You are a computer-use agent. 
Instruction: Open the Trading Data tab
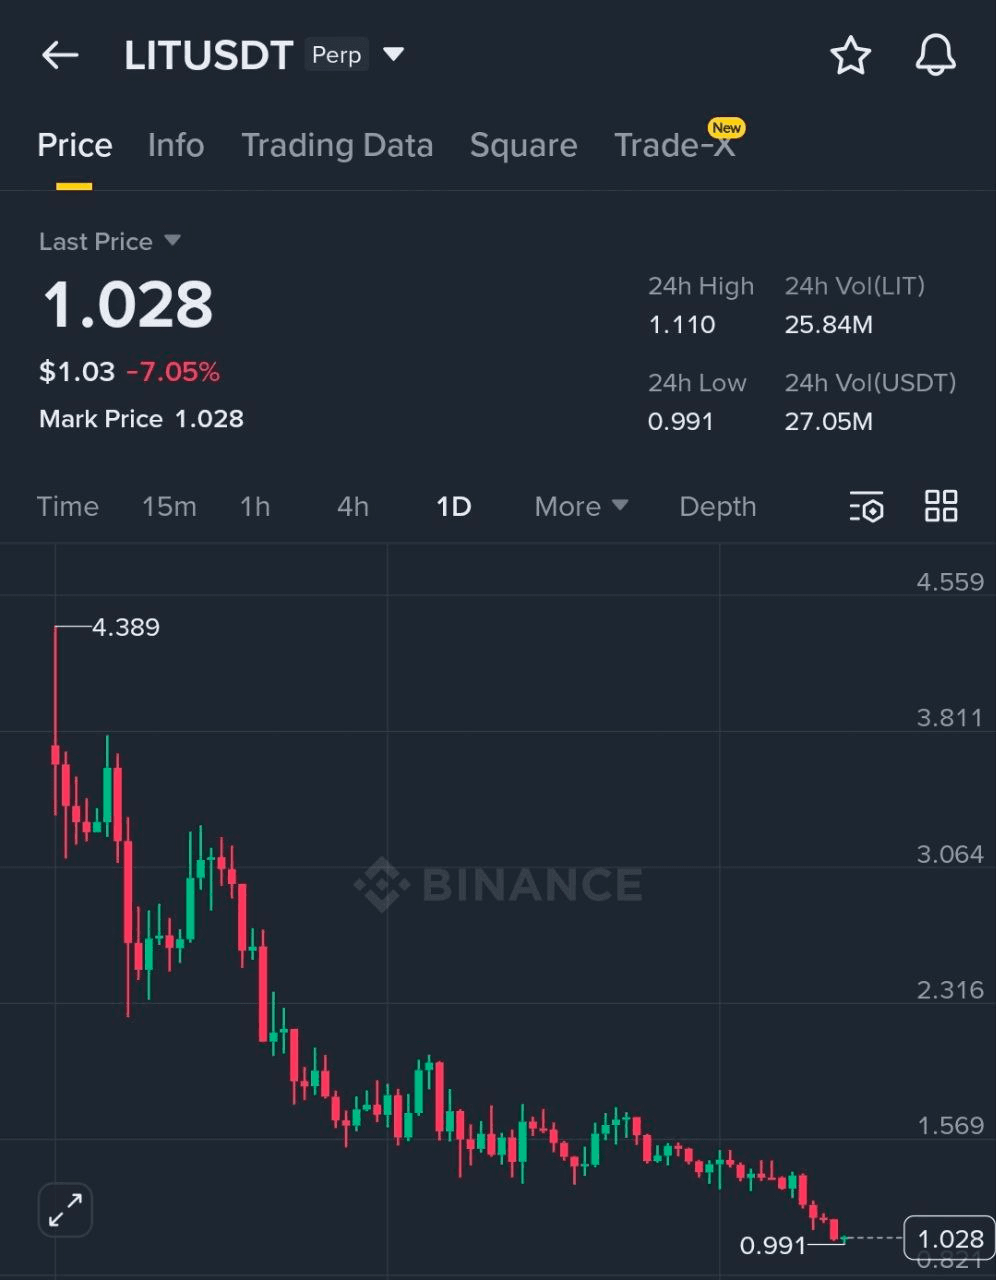coord(337,146)
